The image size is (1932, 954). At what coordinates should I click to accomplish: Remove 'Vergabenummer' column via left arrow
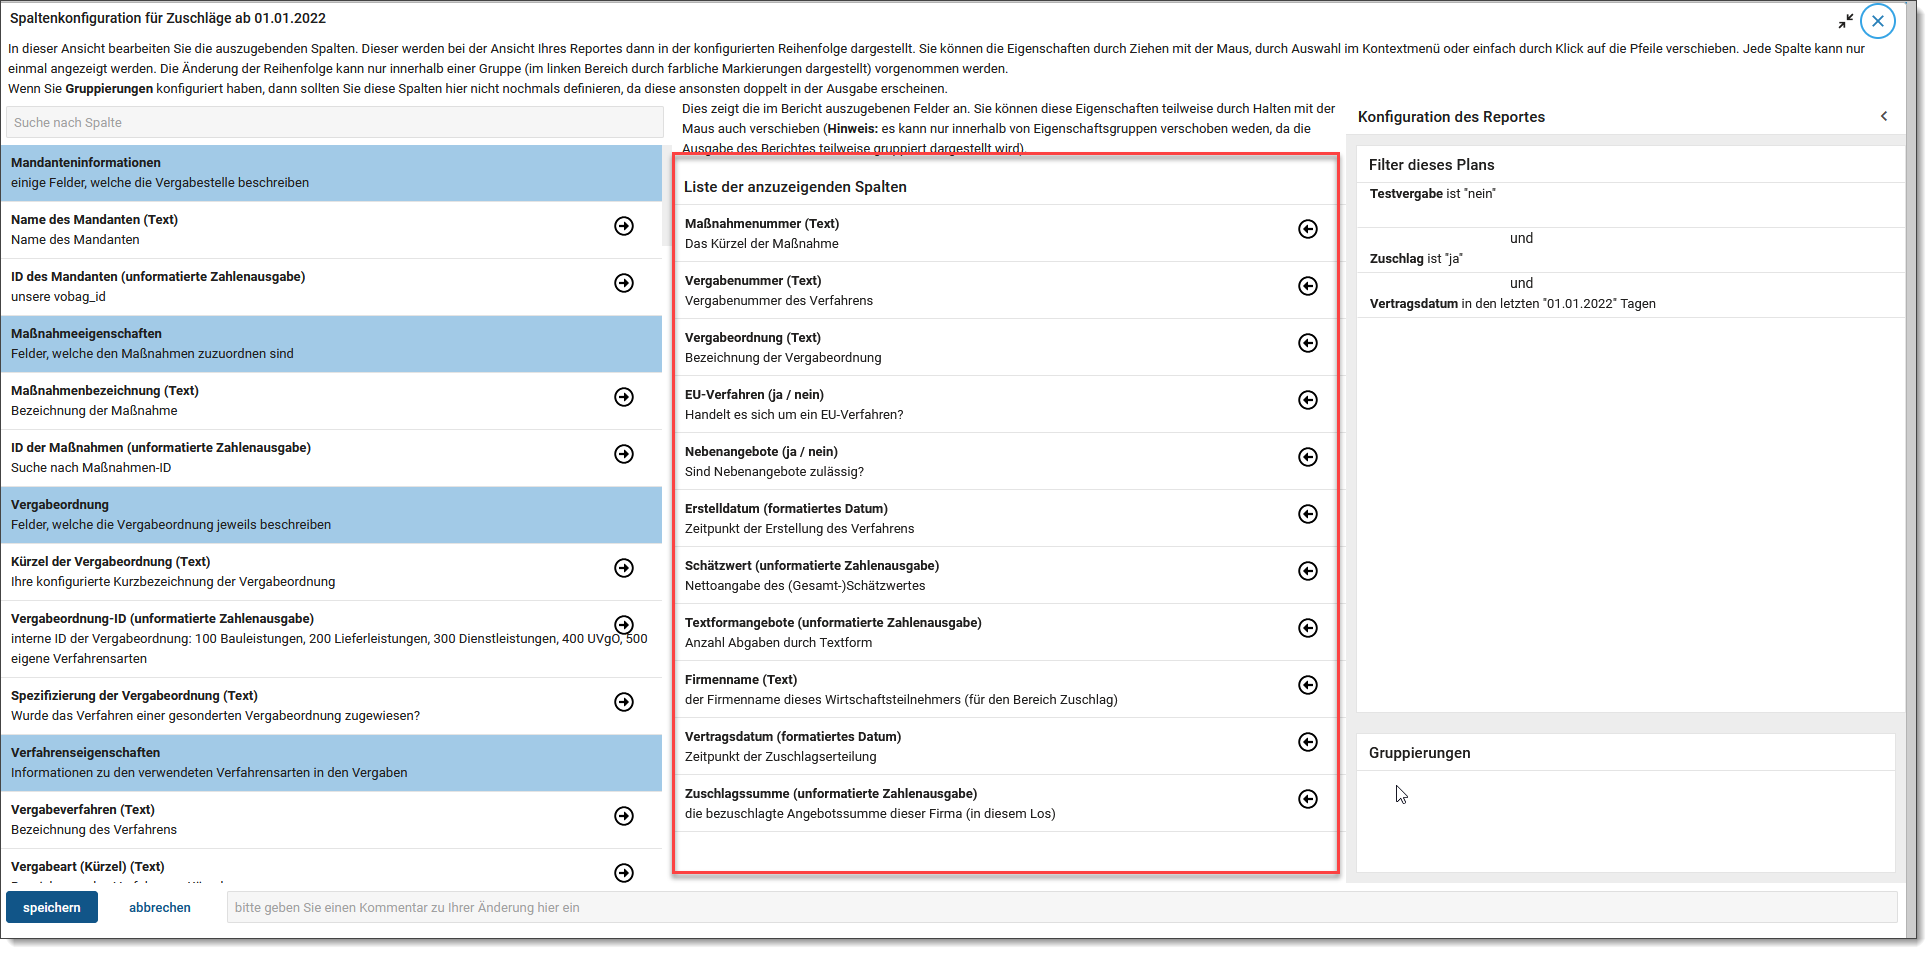pyautogui.click(x=1308, y=286)
